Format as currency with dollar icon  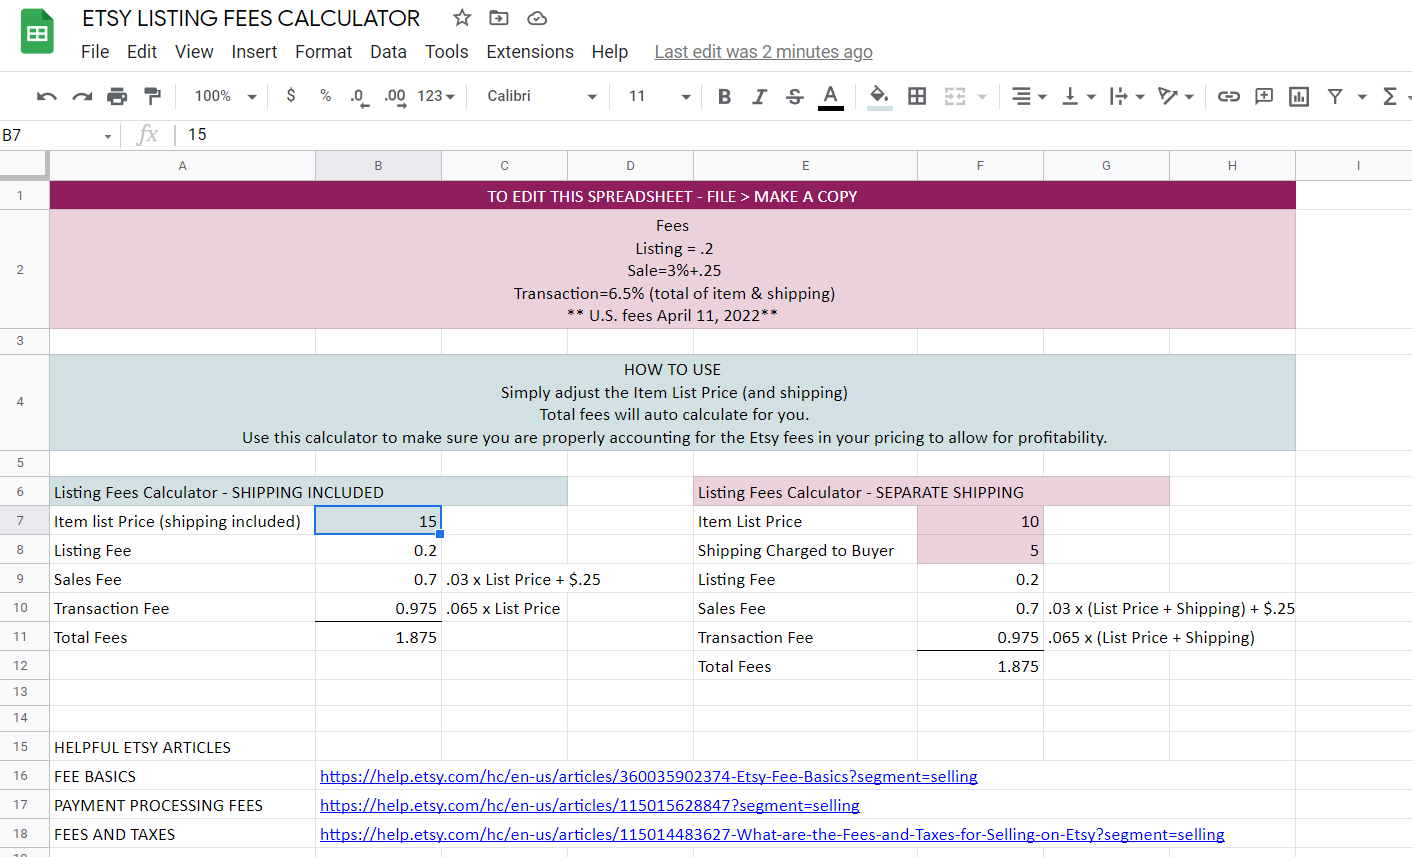(x=291, y=96)
